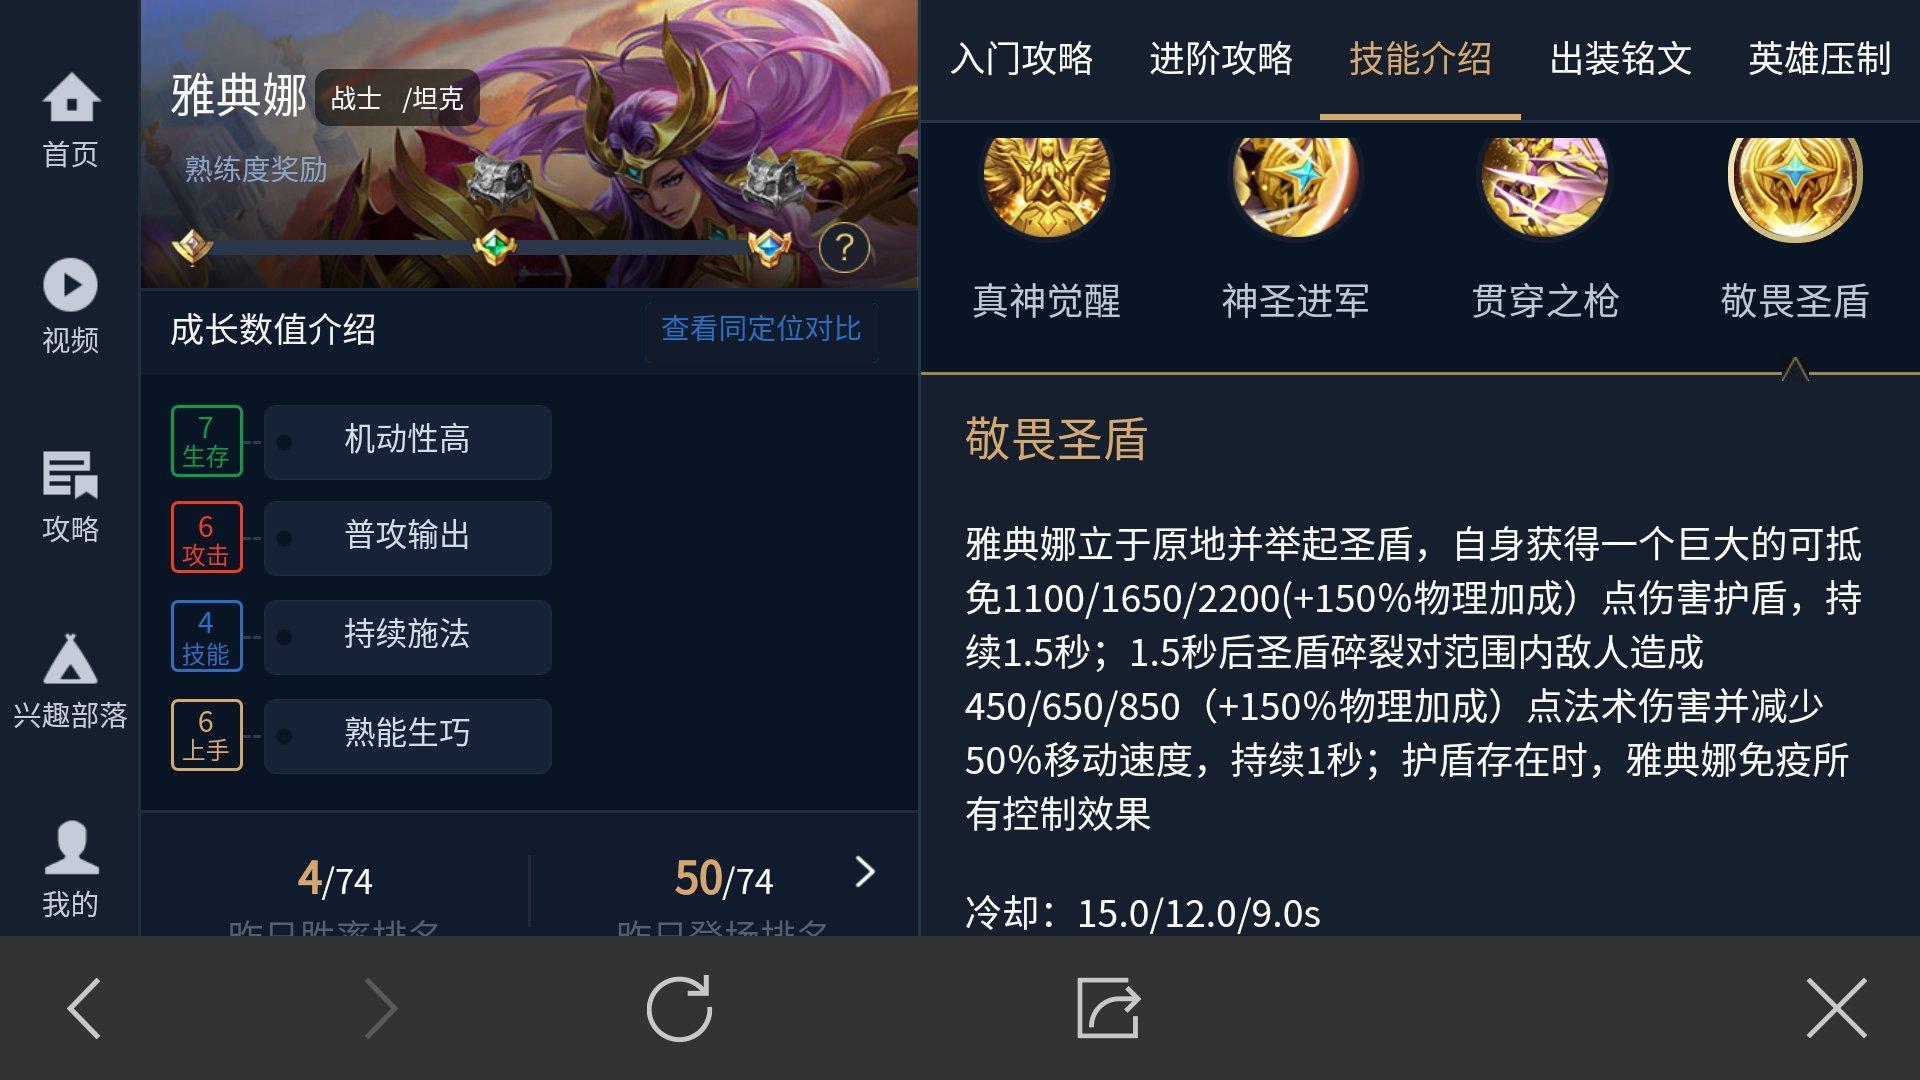Click the green gem on mastery progress bar

point(494,246)
